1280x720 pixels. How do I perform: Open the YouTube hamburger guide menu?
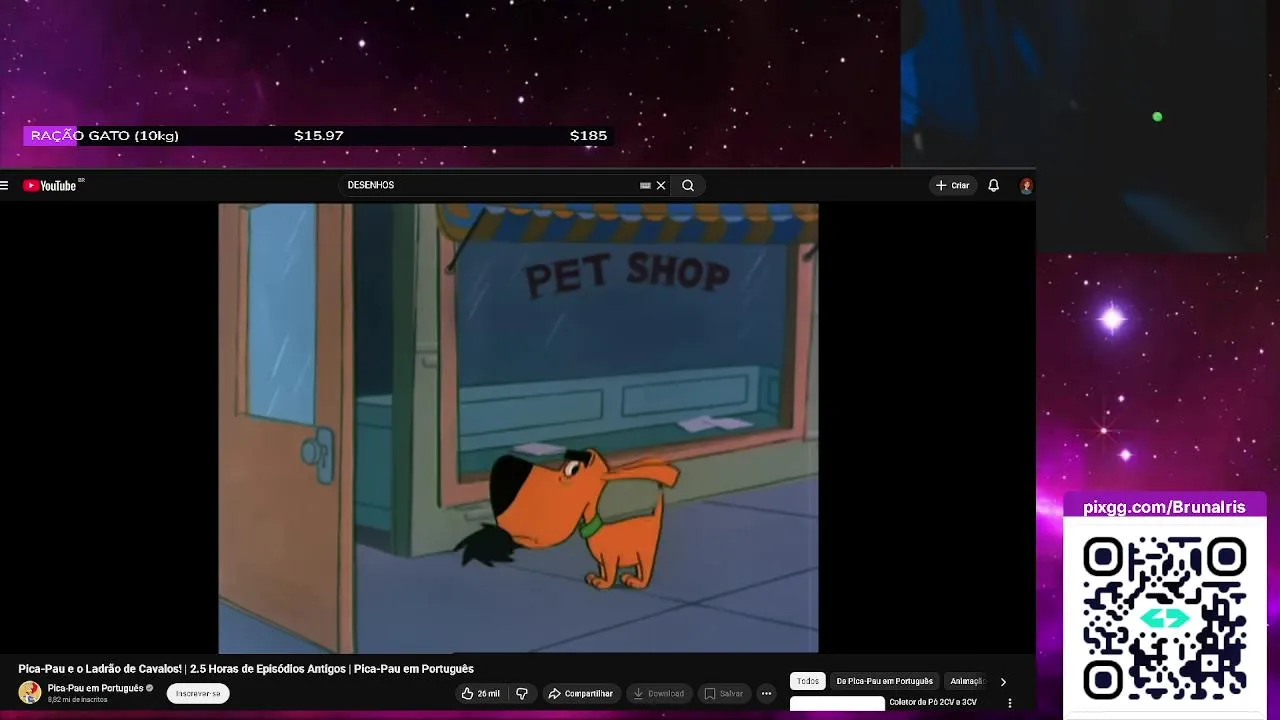(x=5, y=185)
